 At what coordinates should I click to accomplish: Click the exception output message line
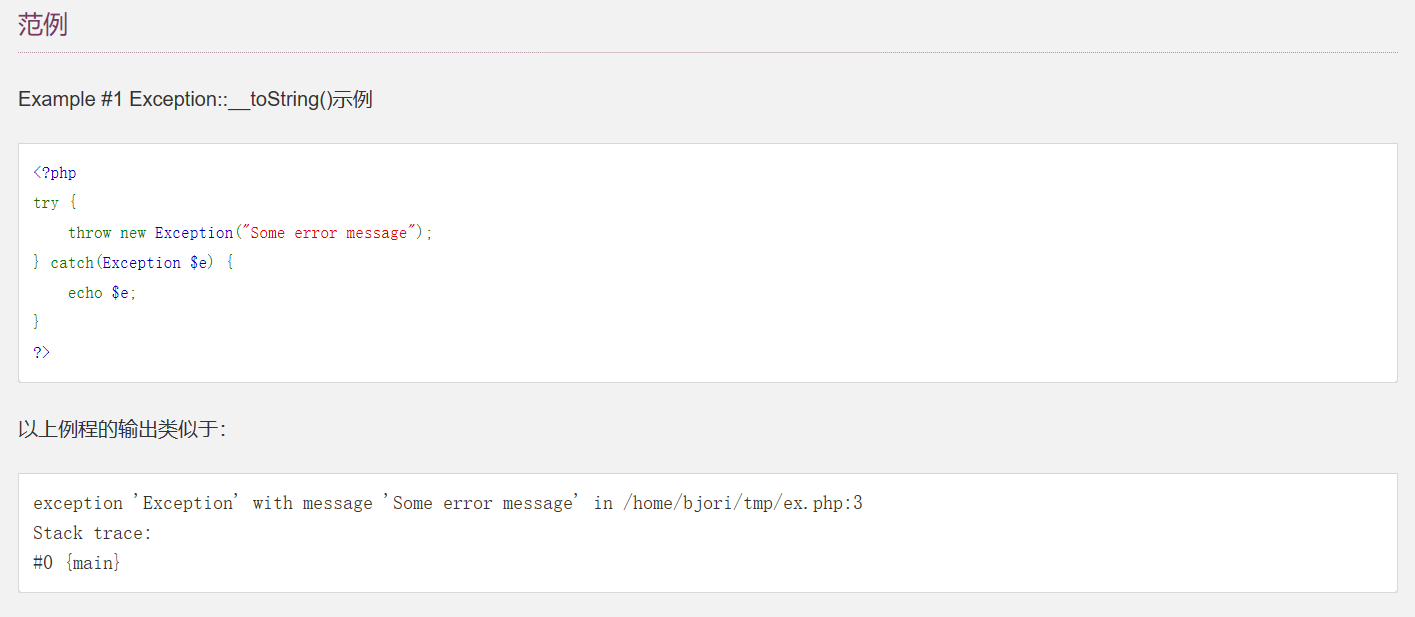[x=448, y=503]
